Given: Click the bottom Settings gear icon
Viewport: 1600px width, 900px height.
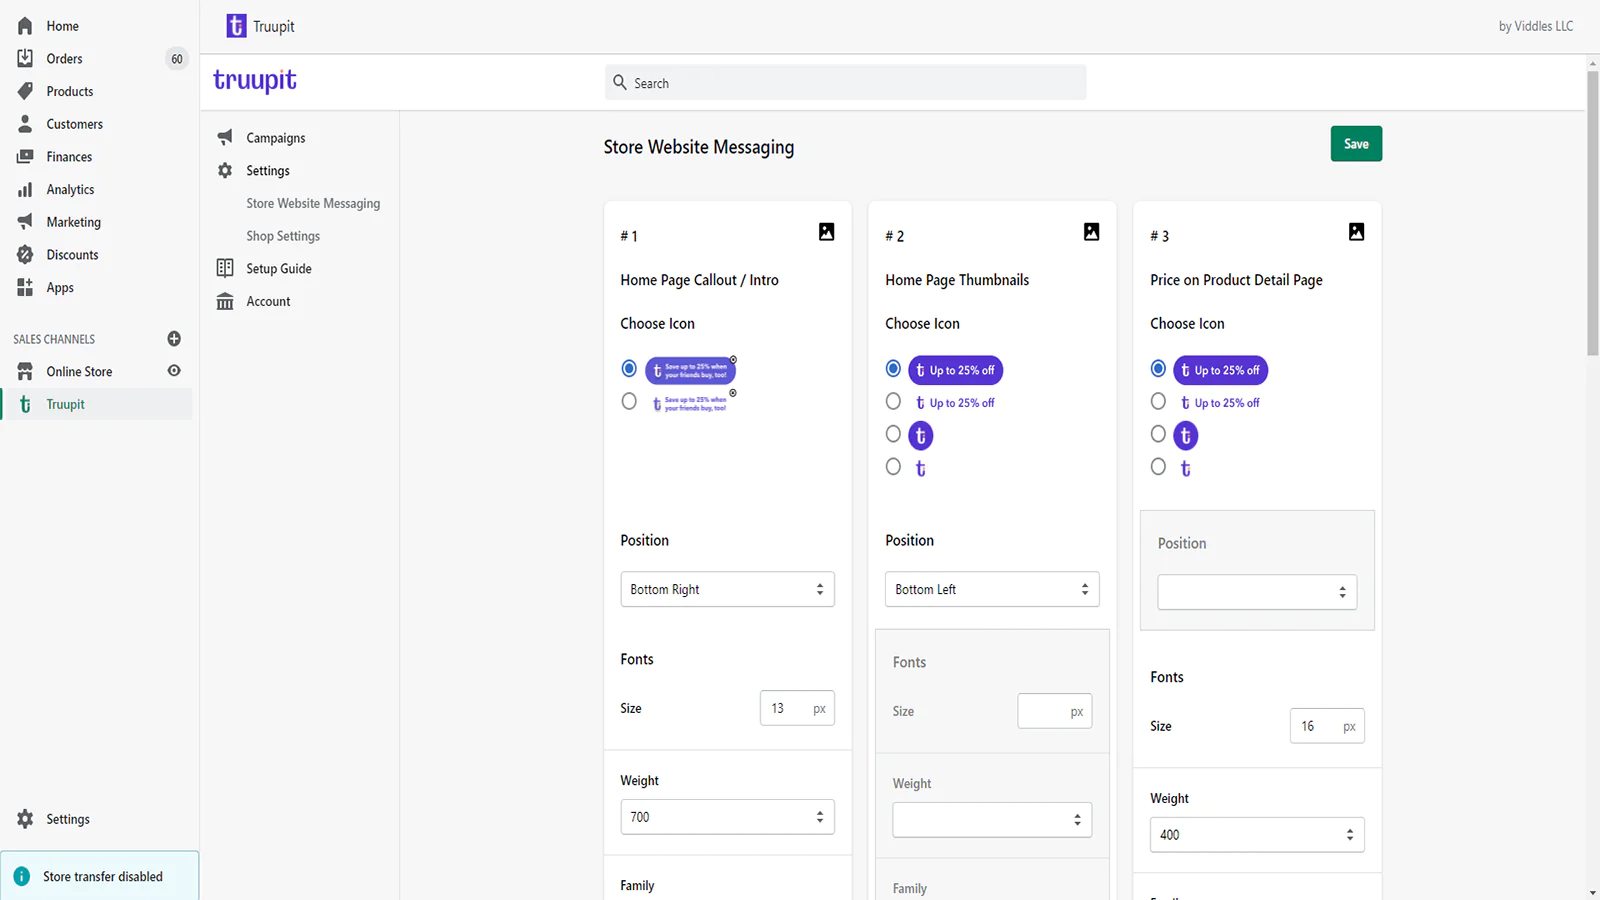Looking at the screenshot, I should 25,819.
